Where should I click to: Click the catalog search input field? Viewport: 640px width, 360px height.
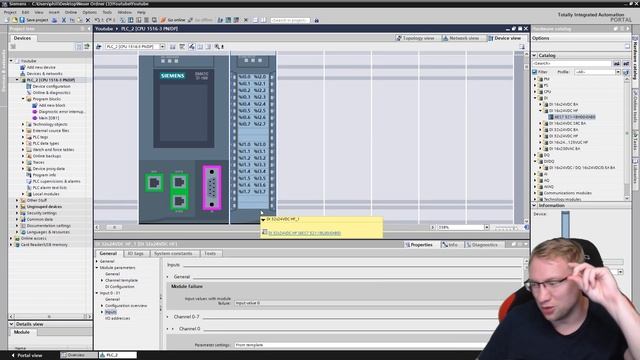pyautogui.click(x=571, y=64)
